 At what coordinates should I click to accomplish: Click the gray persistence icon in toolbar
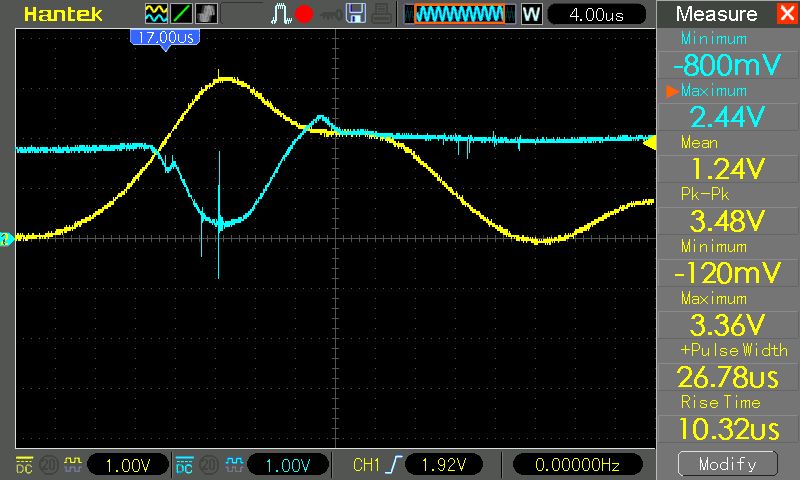point(206,14)
